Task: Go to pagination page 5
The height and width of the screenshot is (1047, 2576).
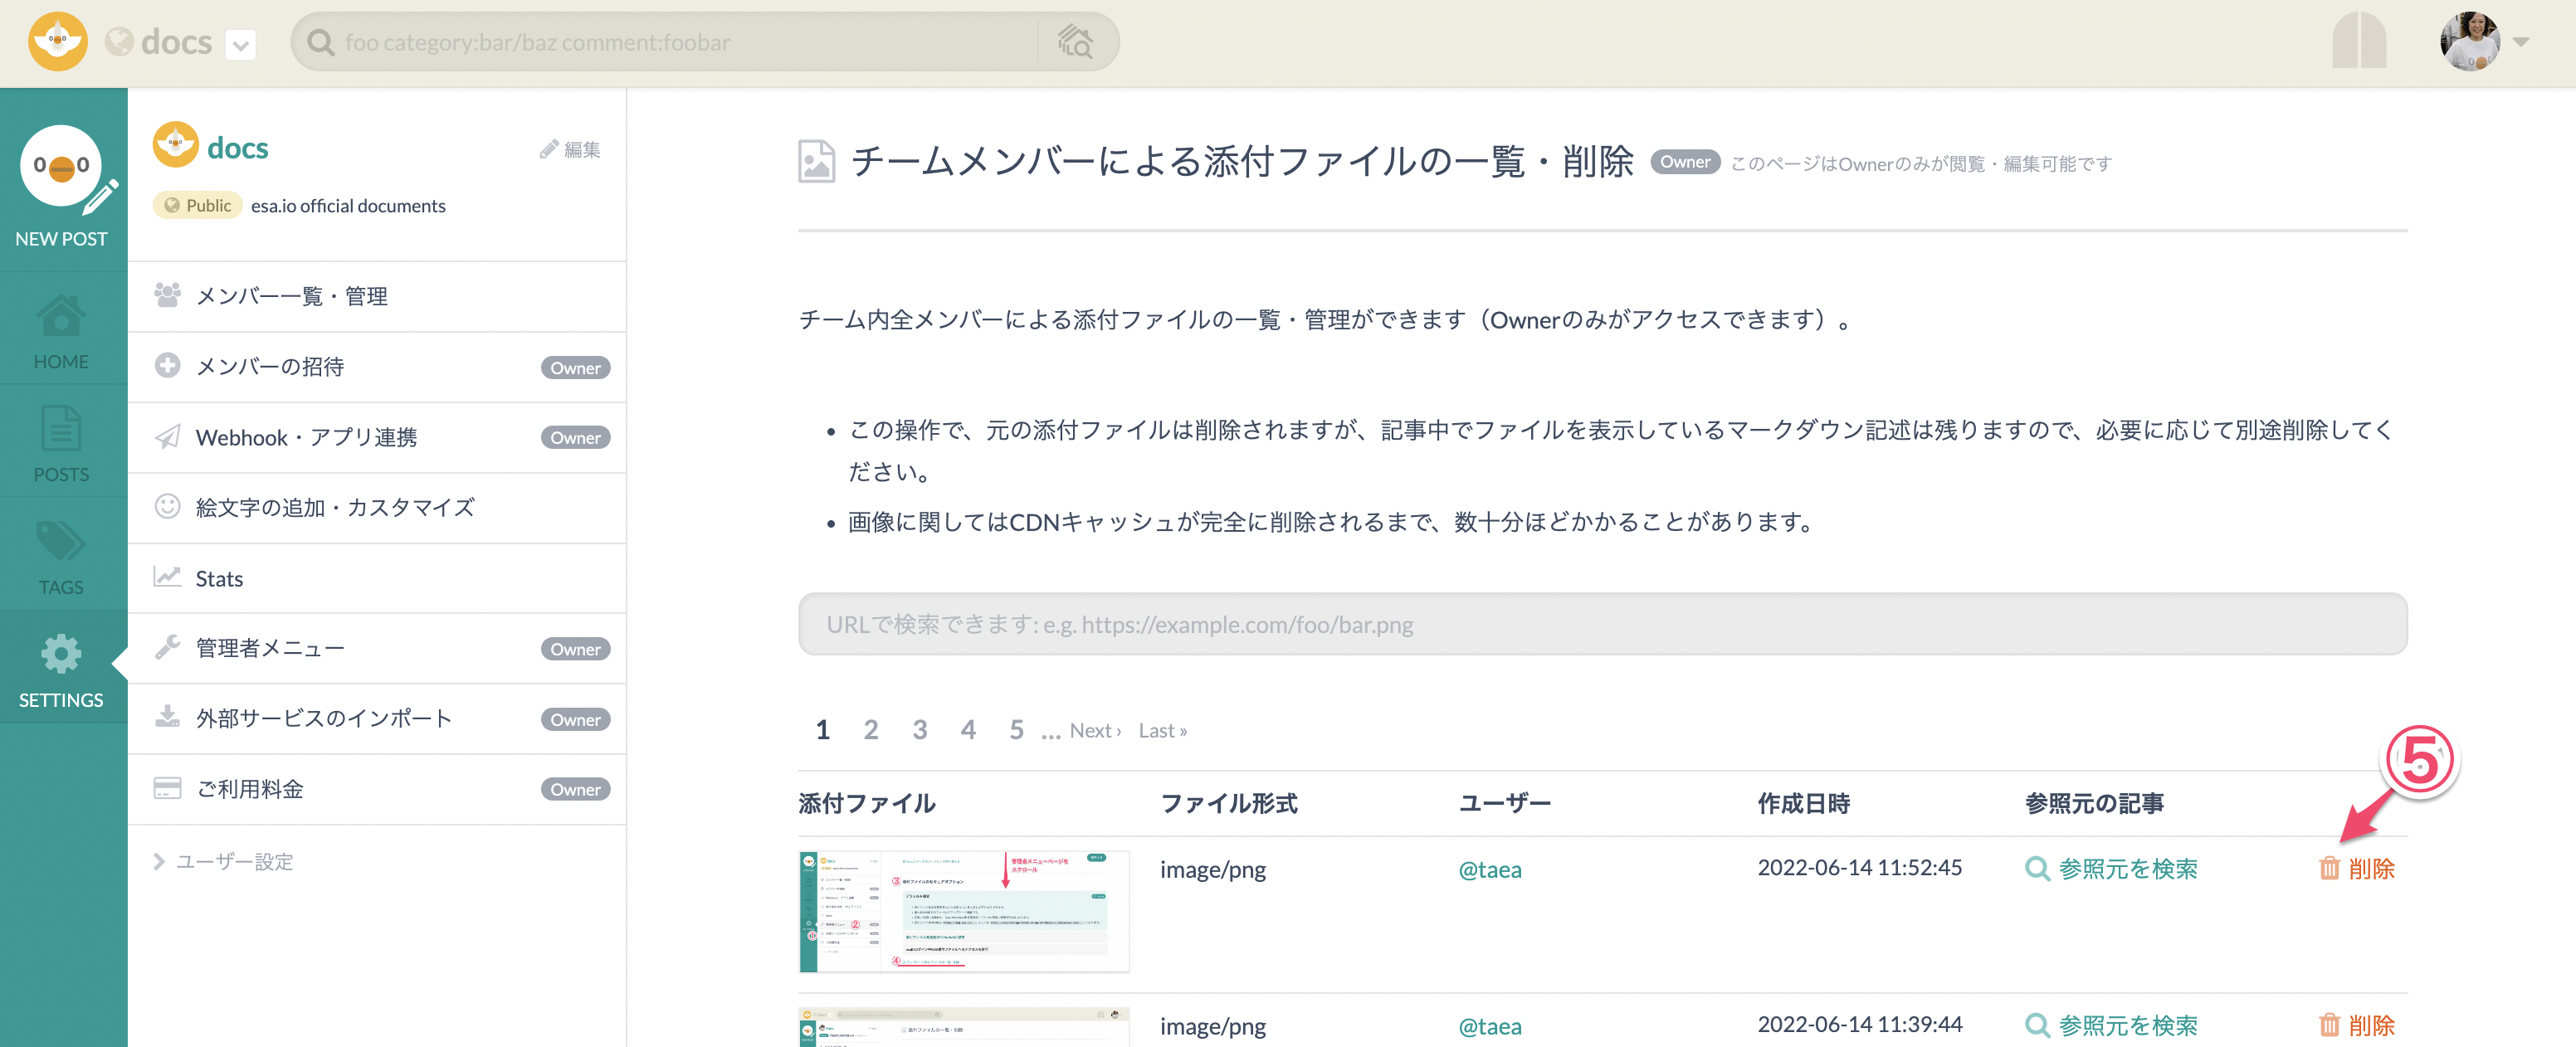Action: pos(1016,730)
